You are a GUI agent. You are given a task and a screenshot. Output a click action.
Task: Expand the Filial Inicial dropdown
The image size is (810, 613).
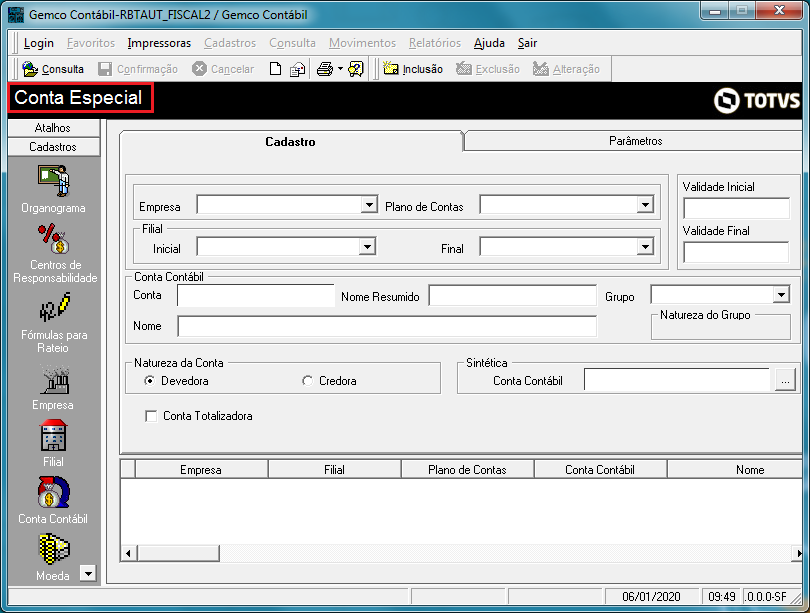pos(367,247)
